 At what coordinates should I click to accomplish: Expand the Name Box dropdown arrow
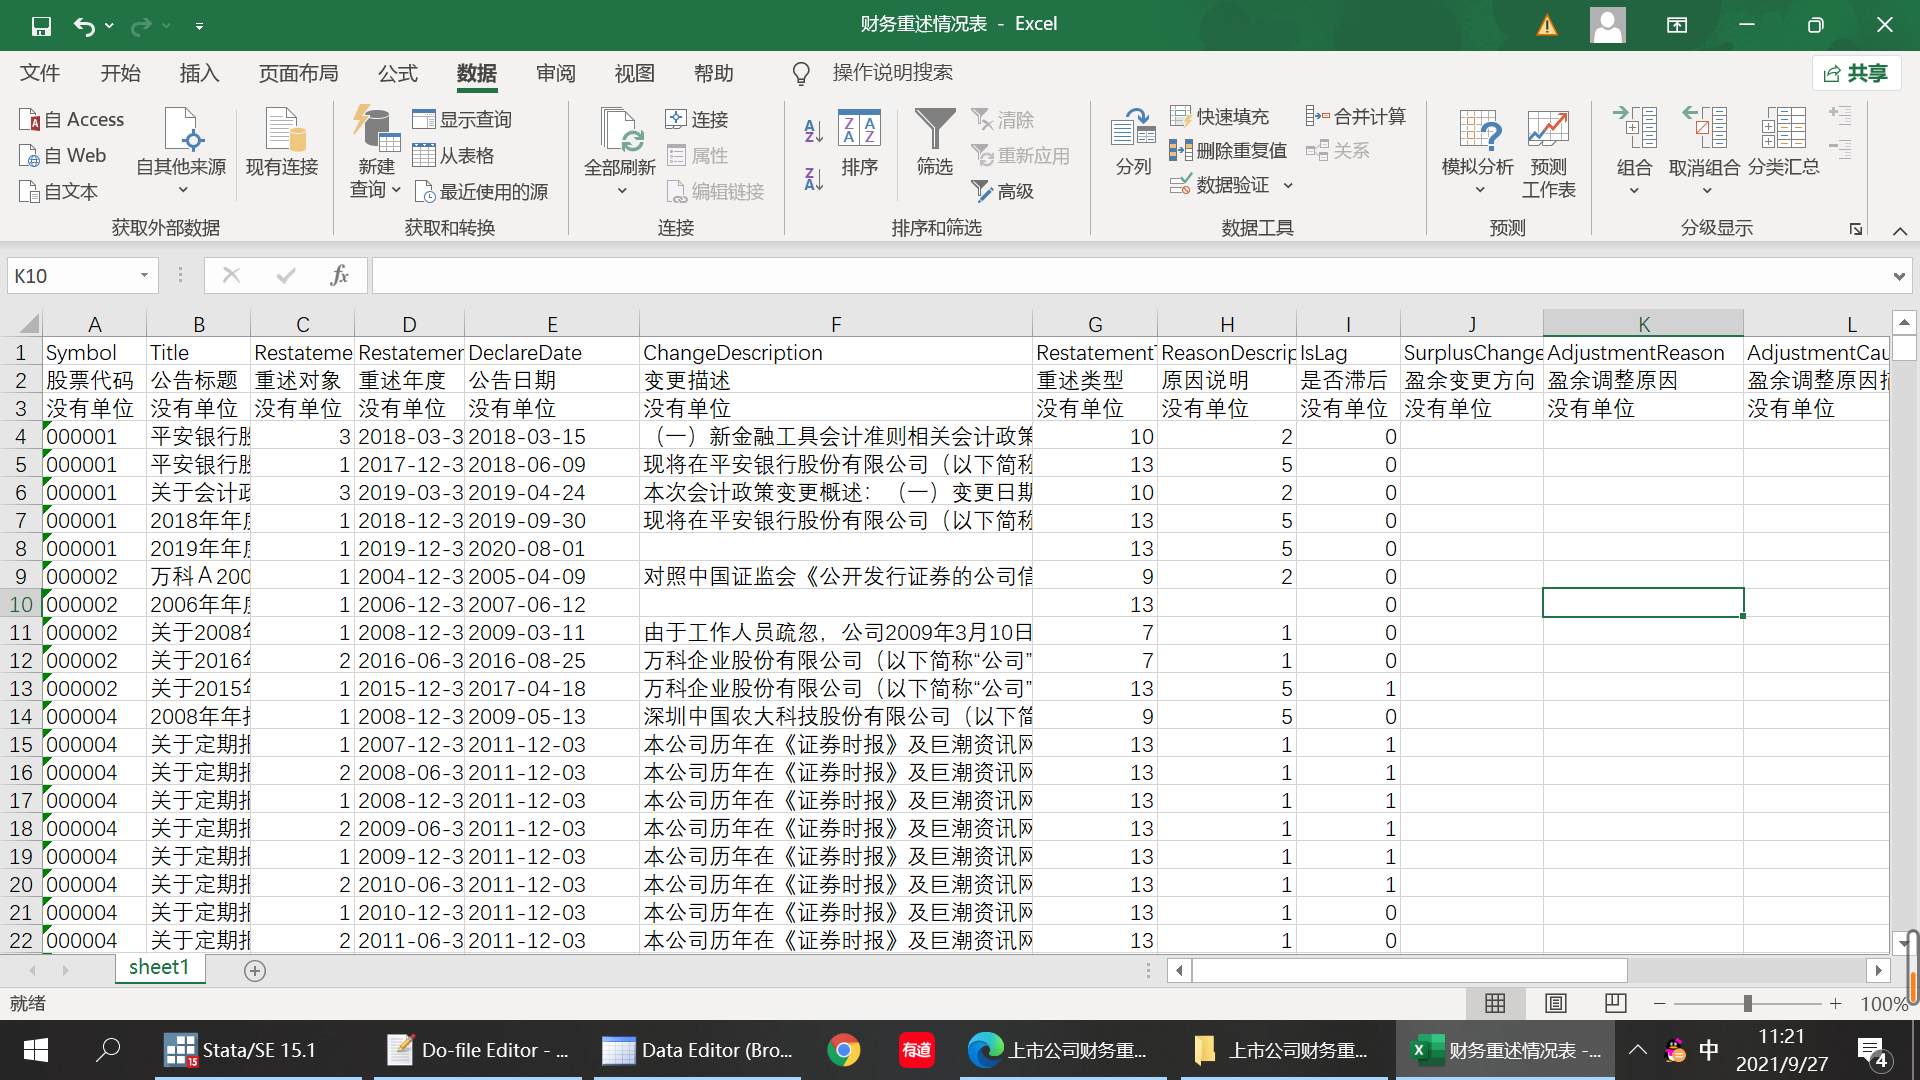tap(144, 275)
